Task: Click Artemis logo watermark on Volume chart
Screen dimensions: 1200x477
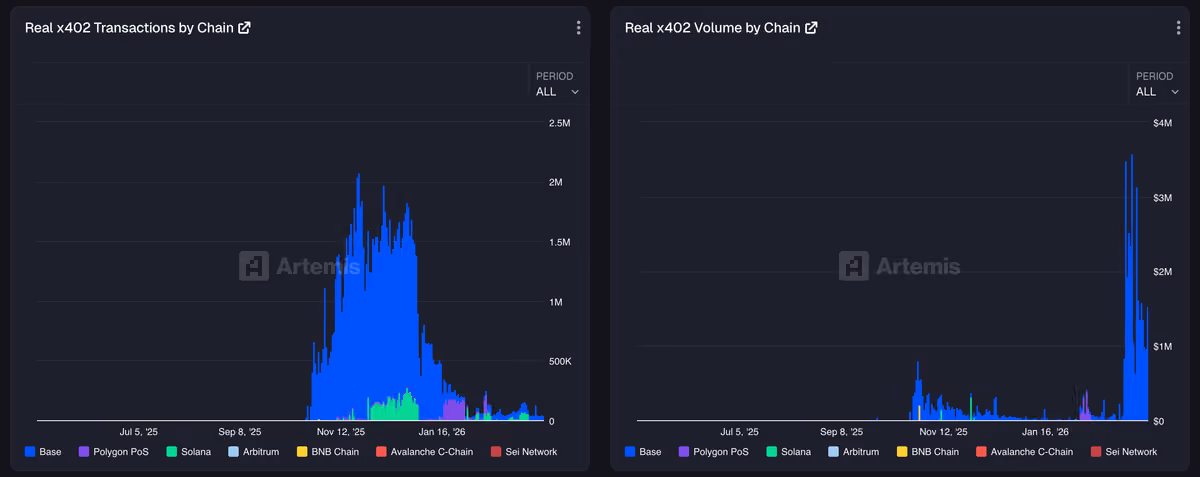Action: pyautogui.click(x=899, y=266)
